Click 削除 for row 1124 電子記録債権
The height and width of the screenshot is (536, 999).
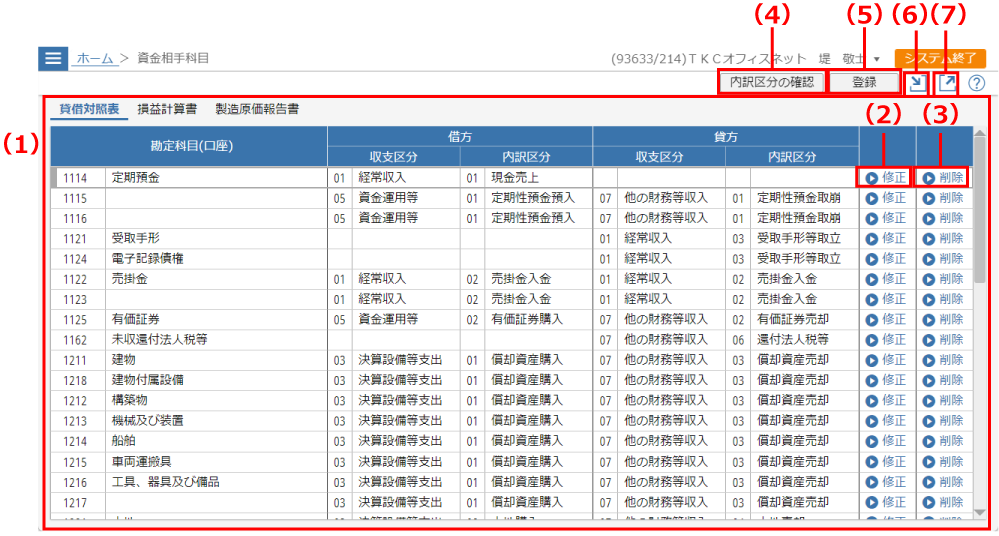click(x=943, y=259)
